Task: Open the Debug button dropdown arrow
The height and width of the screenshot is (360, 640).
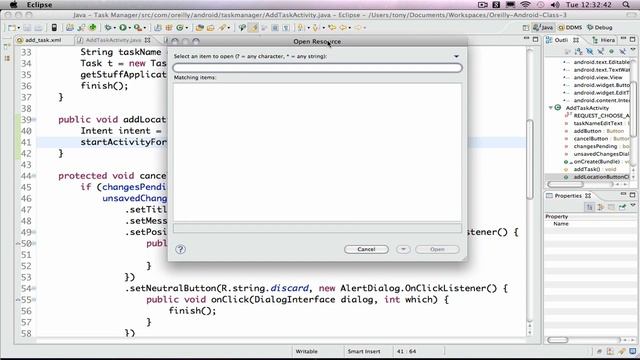Action: [x=114, y=28]
